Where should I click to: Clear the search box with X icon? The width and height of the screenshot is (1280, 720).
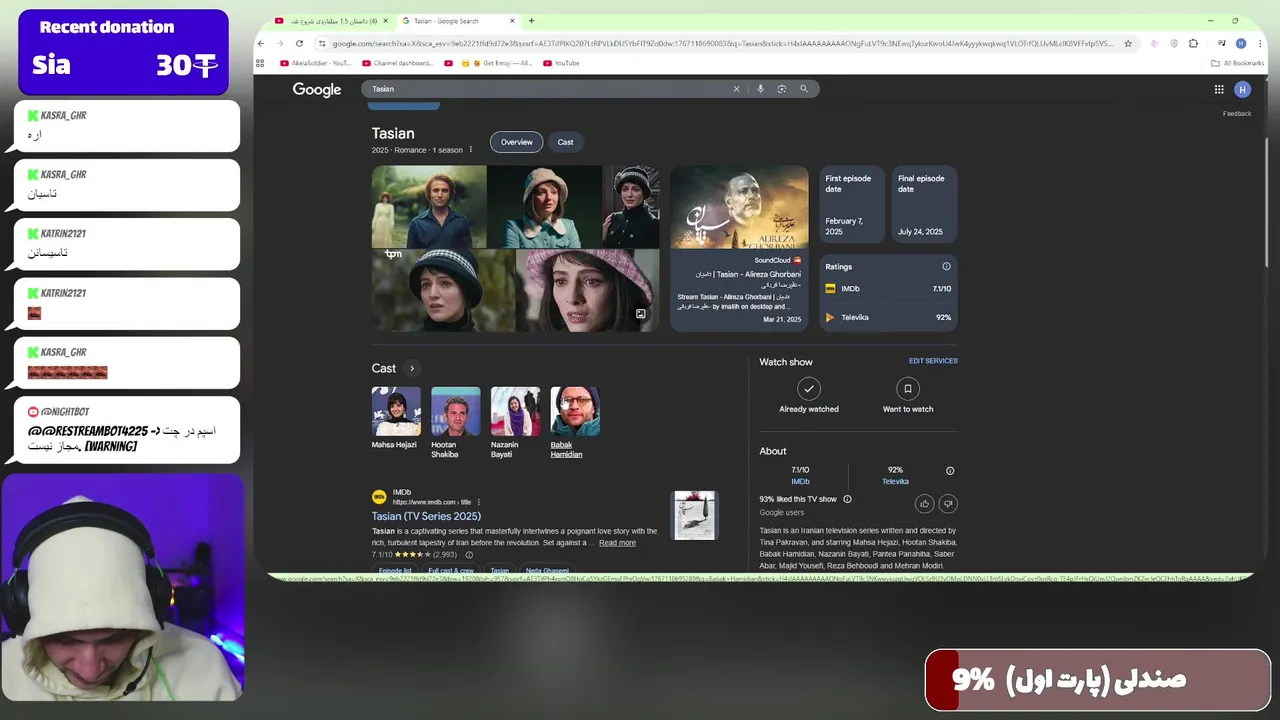point(737,89)
